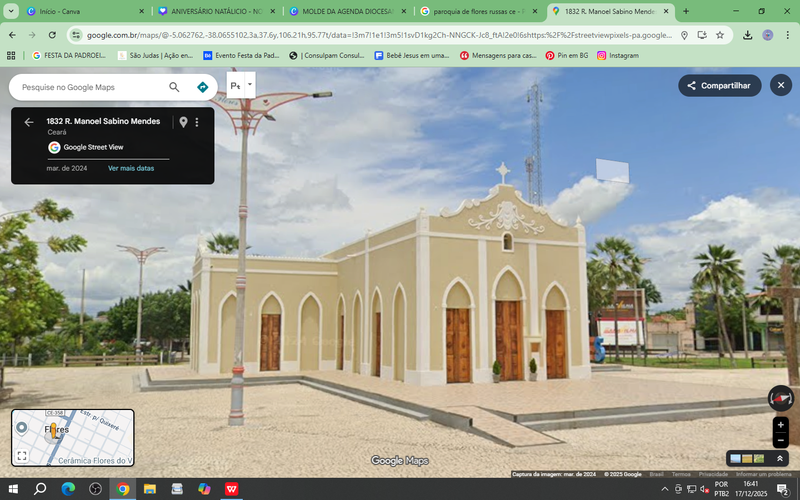Click the Google Street View logo icon
The height and width of the screenshot is (500, 800).
[54, 147]
